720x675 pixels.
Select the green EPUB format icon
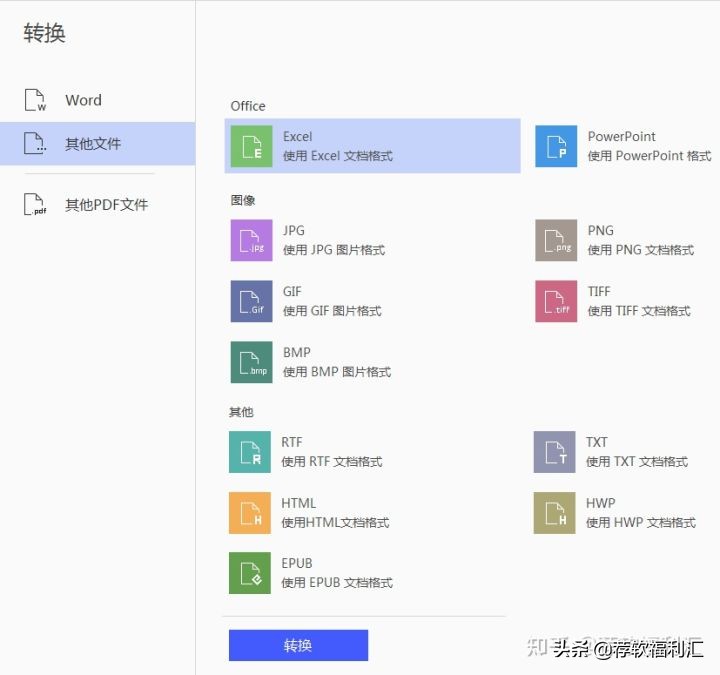[x=250, y=573]
